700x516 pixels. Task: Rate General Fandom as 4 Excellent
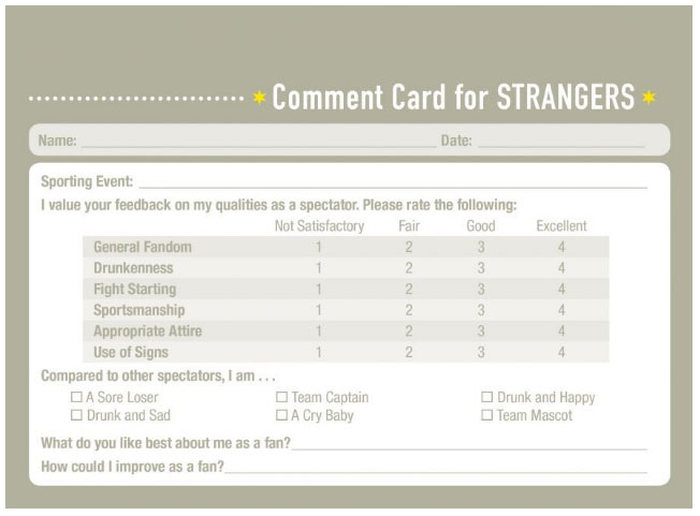coord(561,247)
